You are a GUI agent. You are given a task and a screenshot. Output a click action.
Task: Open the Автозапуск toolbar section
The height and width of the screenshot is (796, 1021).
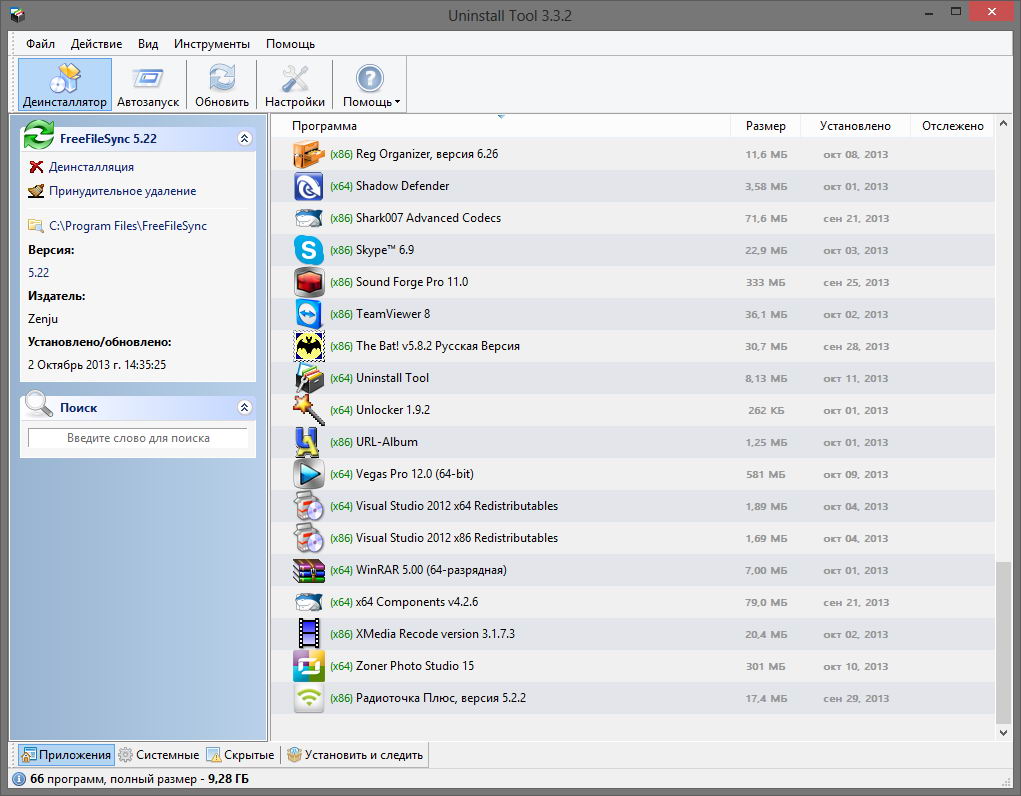148,79
